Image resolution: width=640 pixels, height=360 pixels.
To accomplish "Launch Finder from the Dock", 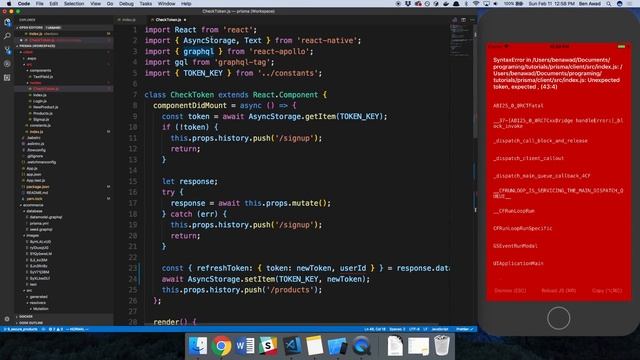I will tap(198, 346).
